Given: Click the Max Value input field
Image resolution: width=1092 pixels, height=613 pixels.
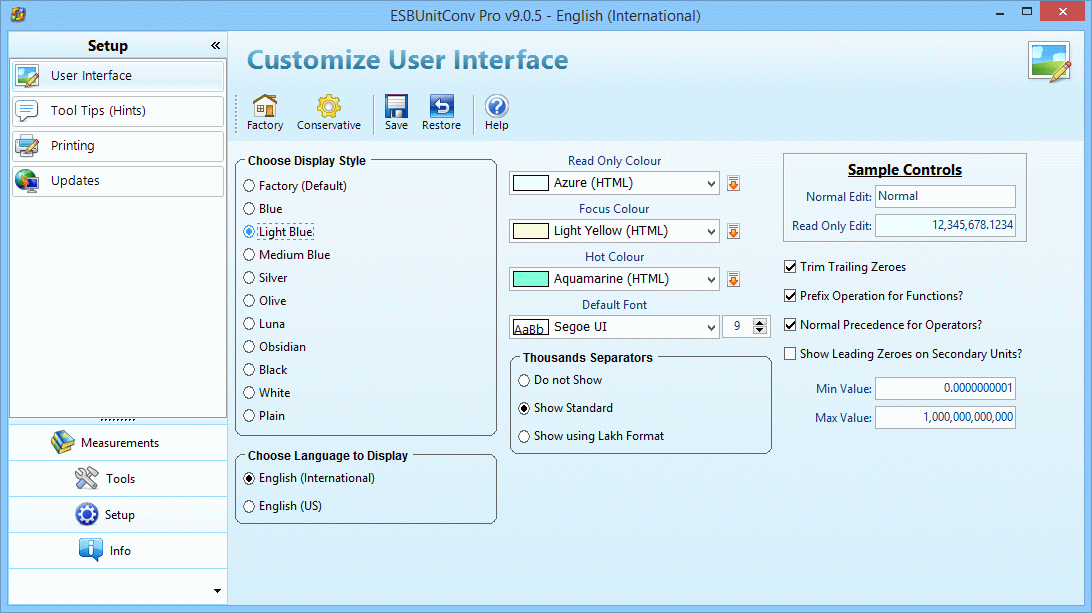Looking at the screenshot, I should pyautogui.click(x=945, y=417).
